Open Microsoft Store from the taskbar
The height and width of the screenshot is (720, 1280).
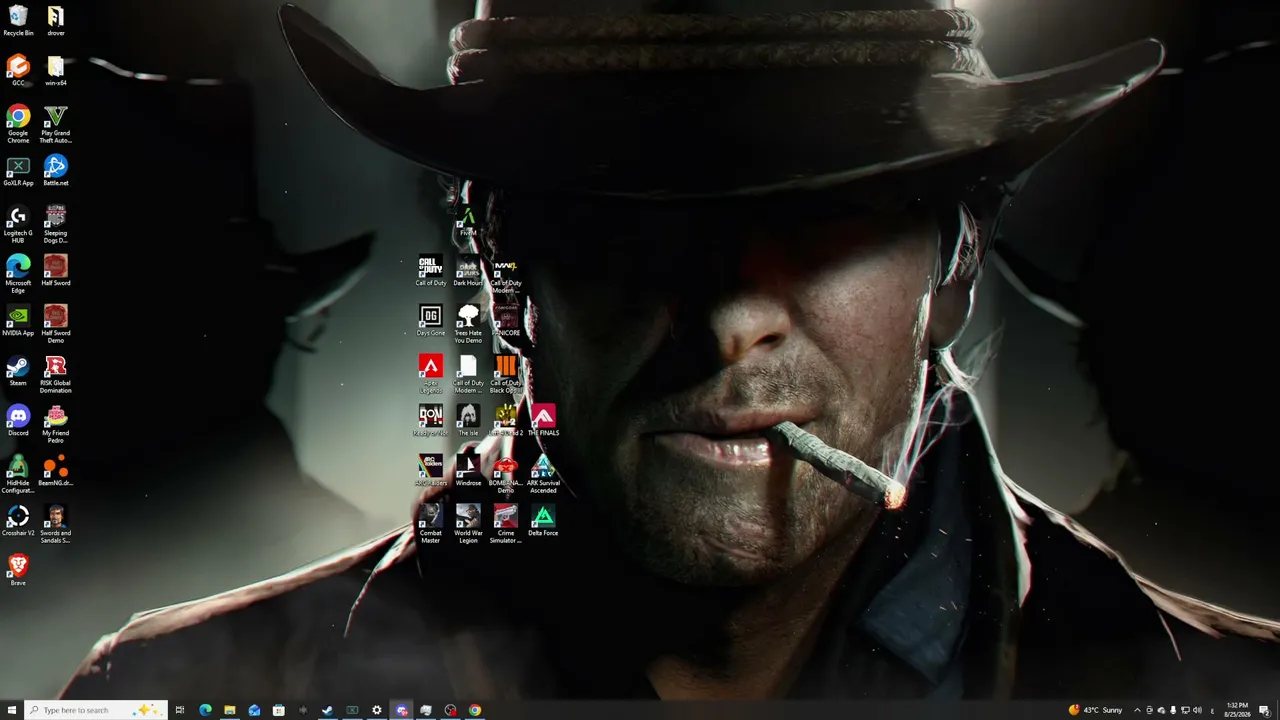tap(279, 710)
